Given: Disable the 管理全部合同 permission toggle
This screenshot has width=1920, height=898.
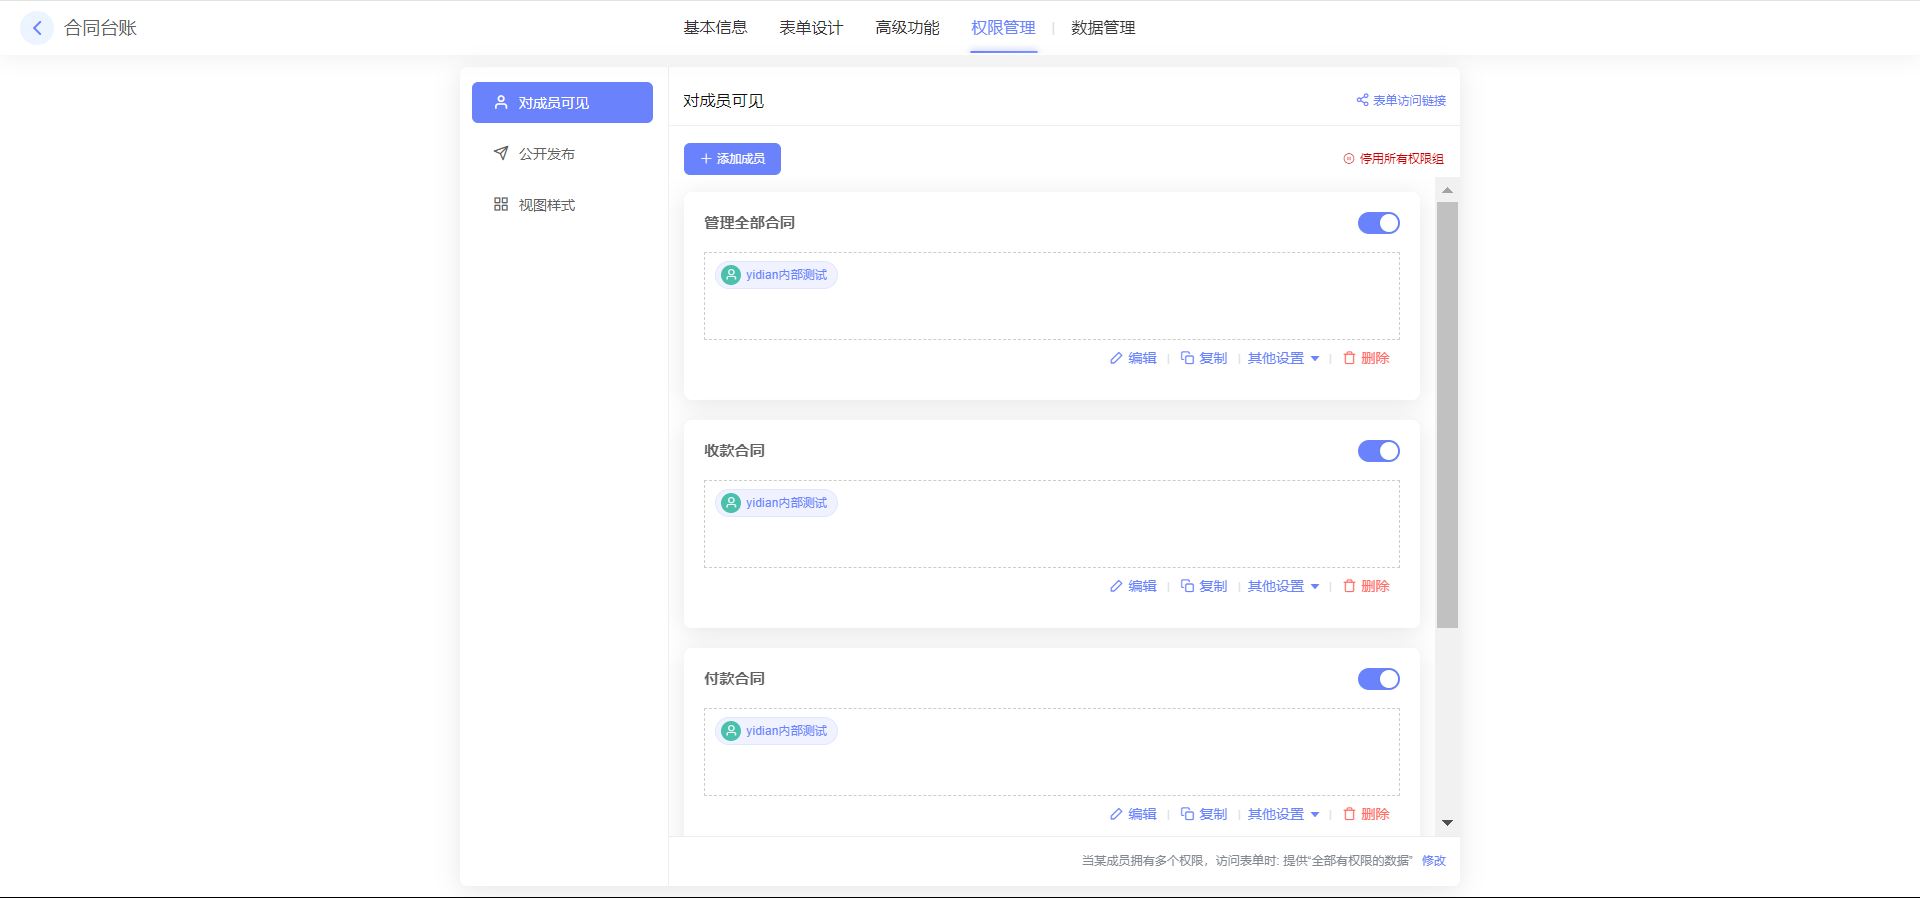Looking at the screenshot, I should (1378, 223).
